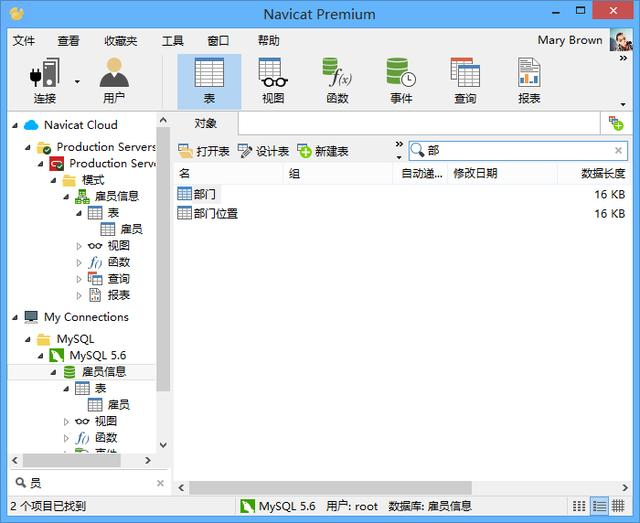Screen dimensions: 640x523
Task: Open the 查看 menu
Action: point(68,41)
